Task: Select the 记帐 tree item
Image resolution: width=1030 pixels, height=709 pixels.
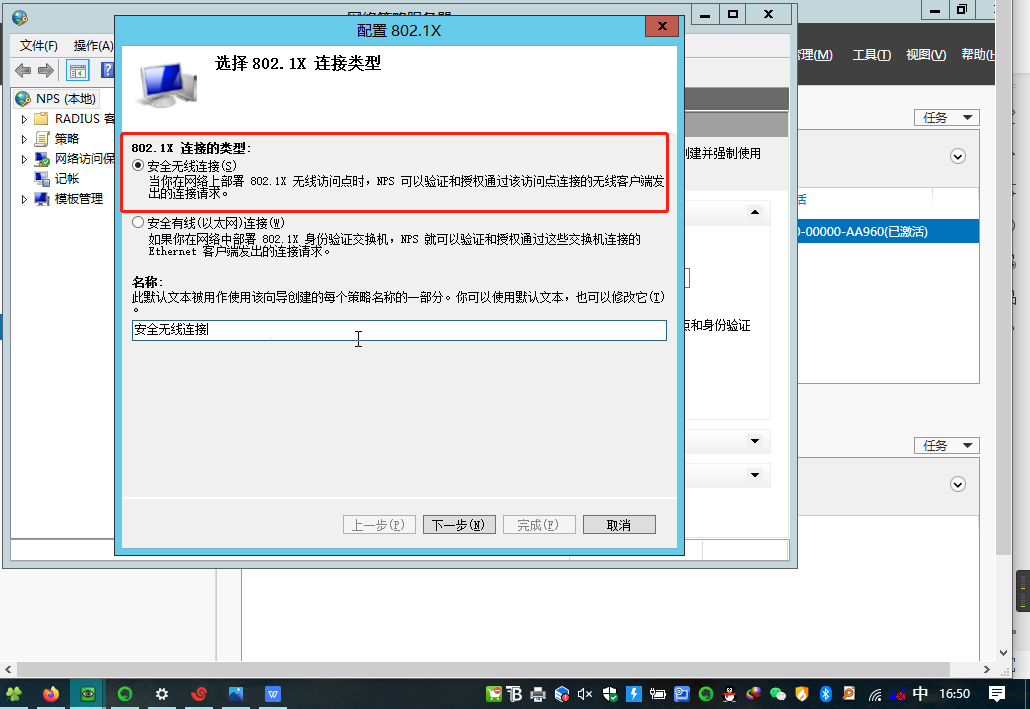Action: pos(66,179)
